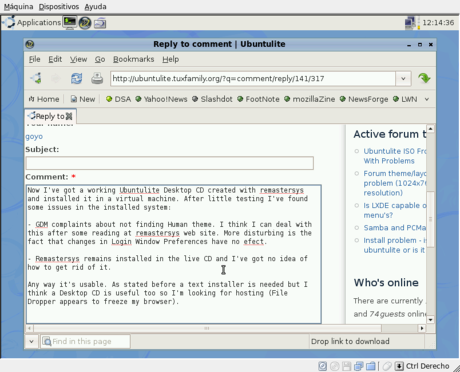Screen dimensions: 460x372
Task: Click the shared folders indicator in VM status bar
Action: tap(371, 366)
